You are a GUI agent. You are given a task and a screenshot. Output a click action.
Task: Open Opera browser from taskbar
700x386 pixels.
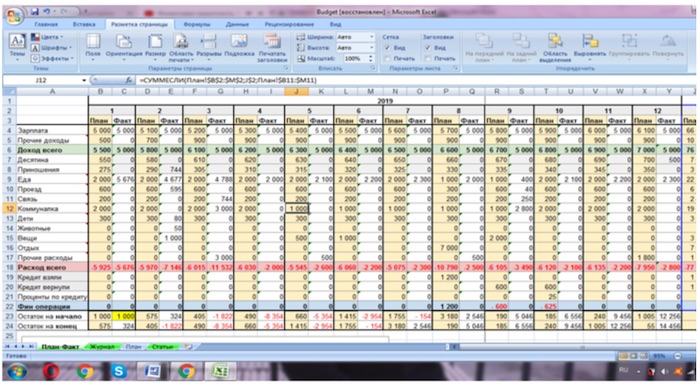click(51, 371)
